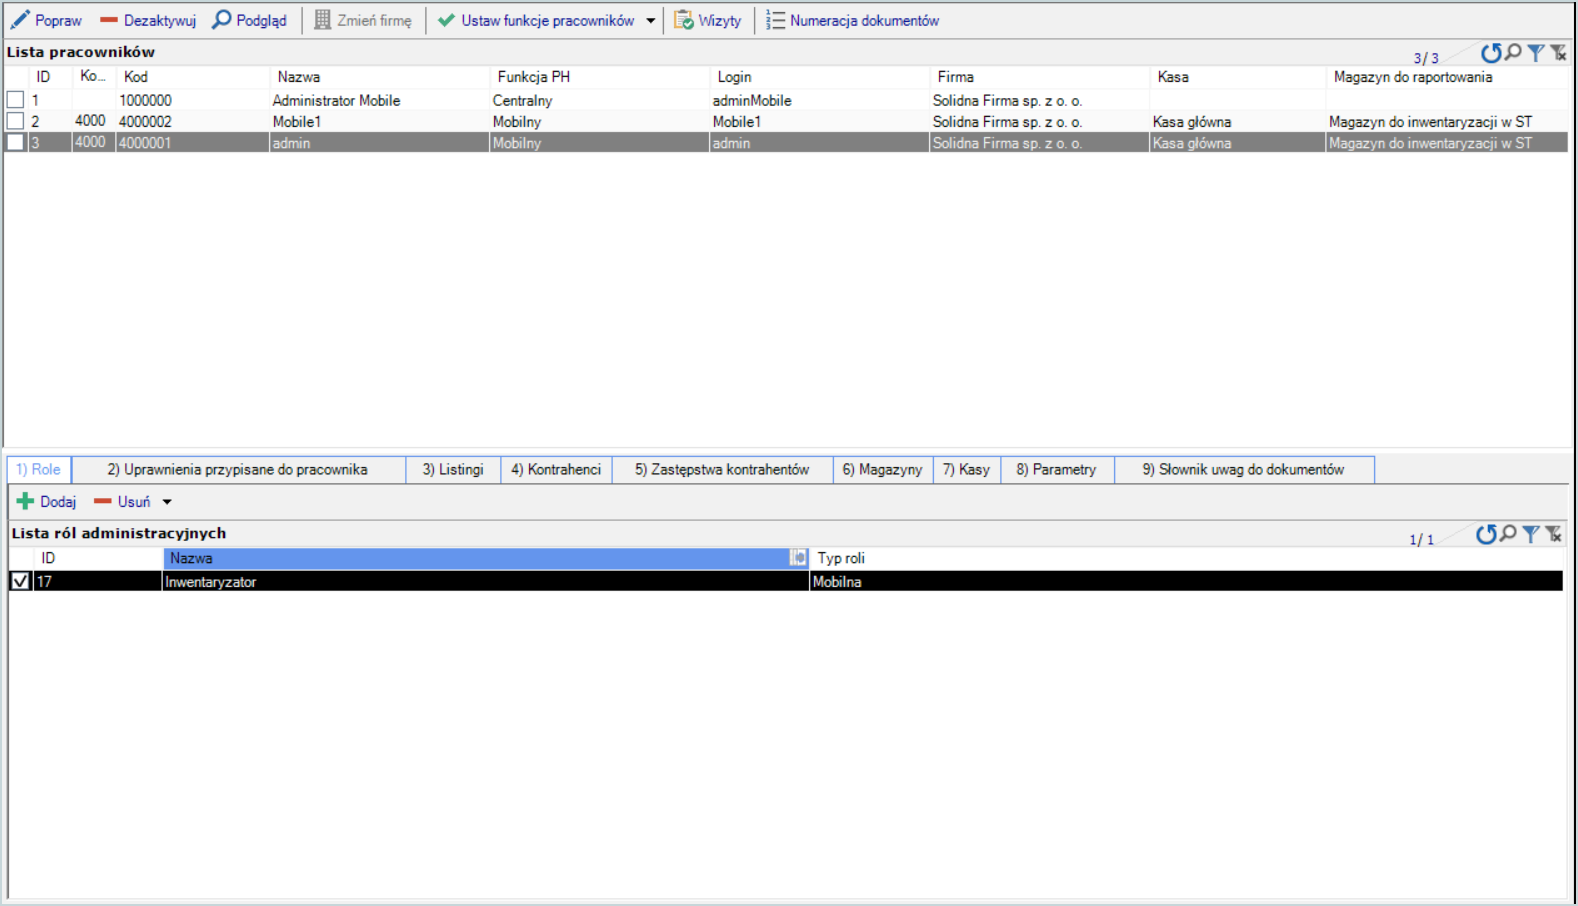Untick the Inwentaryzator role checkbox

click(x=20, y=581)
